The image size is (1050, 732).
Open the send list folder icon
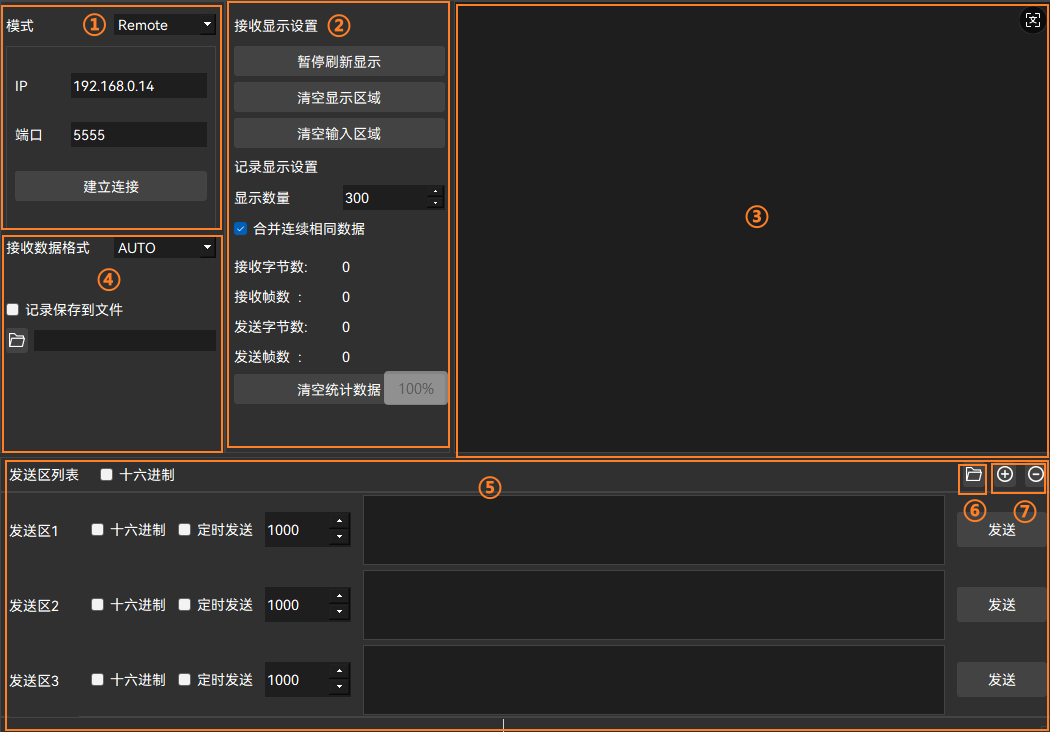coord(973,475)
